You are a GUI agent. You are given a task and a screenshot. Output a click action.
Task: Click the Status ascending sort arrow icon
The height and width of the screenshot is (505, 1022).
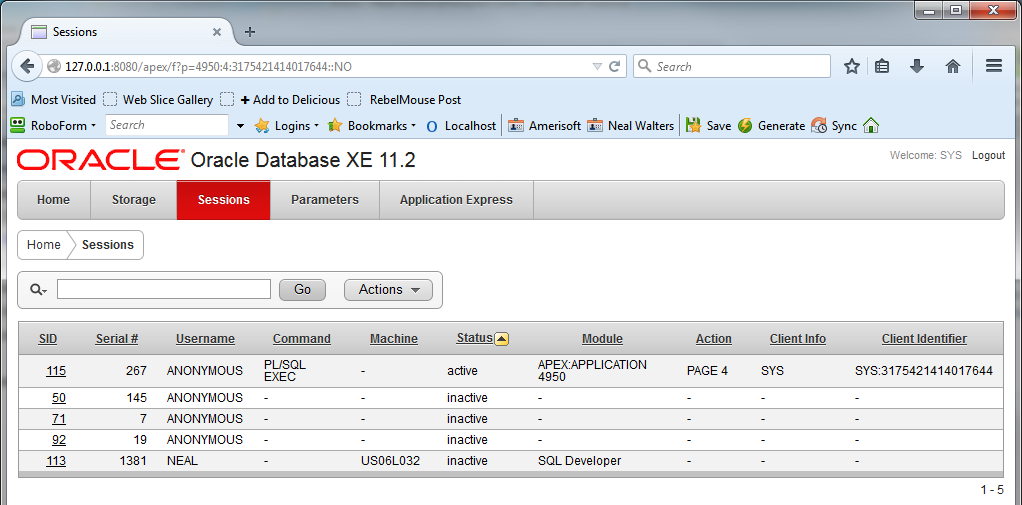tap(502, 339)
